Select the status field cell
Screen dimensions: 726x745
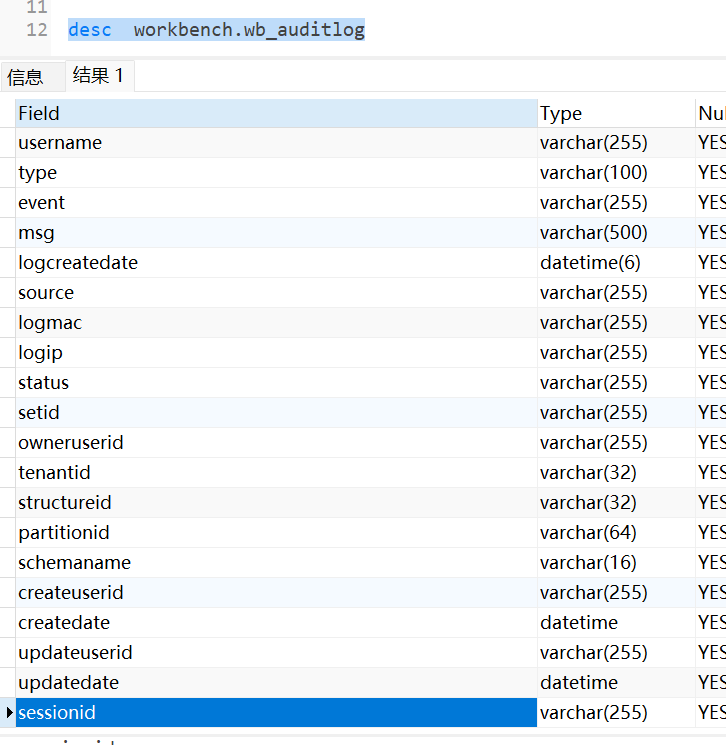click(x=277, y=382)
